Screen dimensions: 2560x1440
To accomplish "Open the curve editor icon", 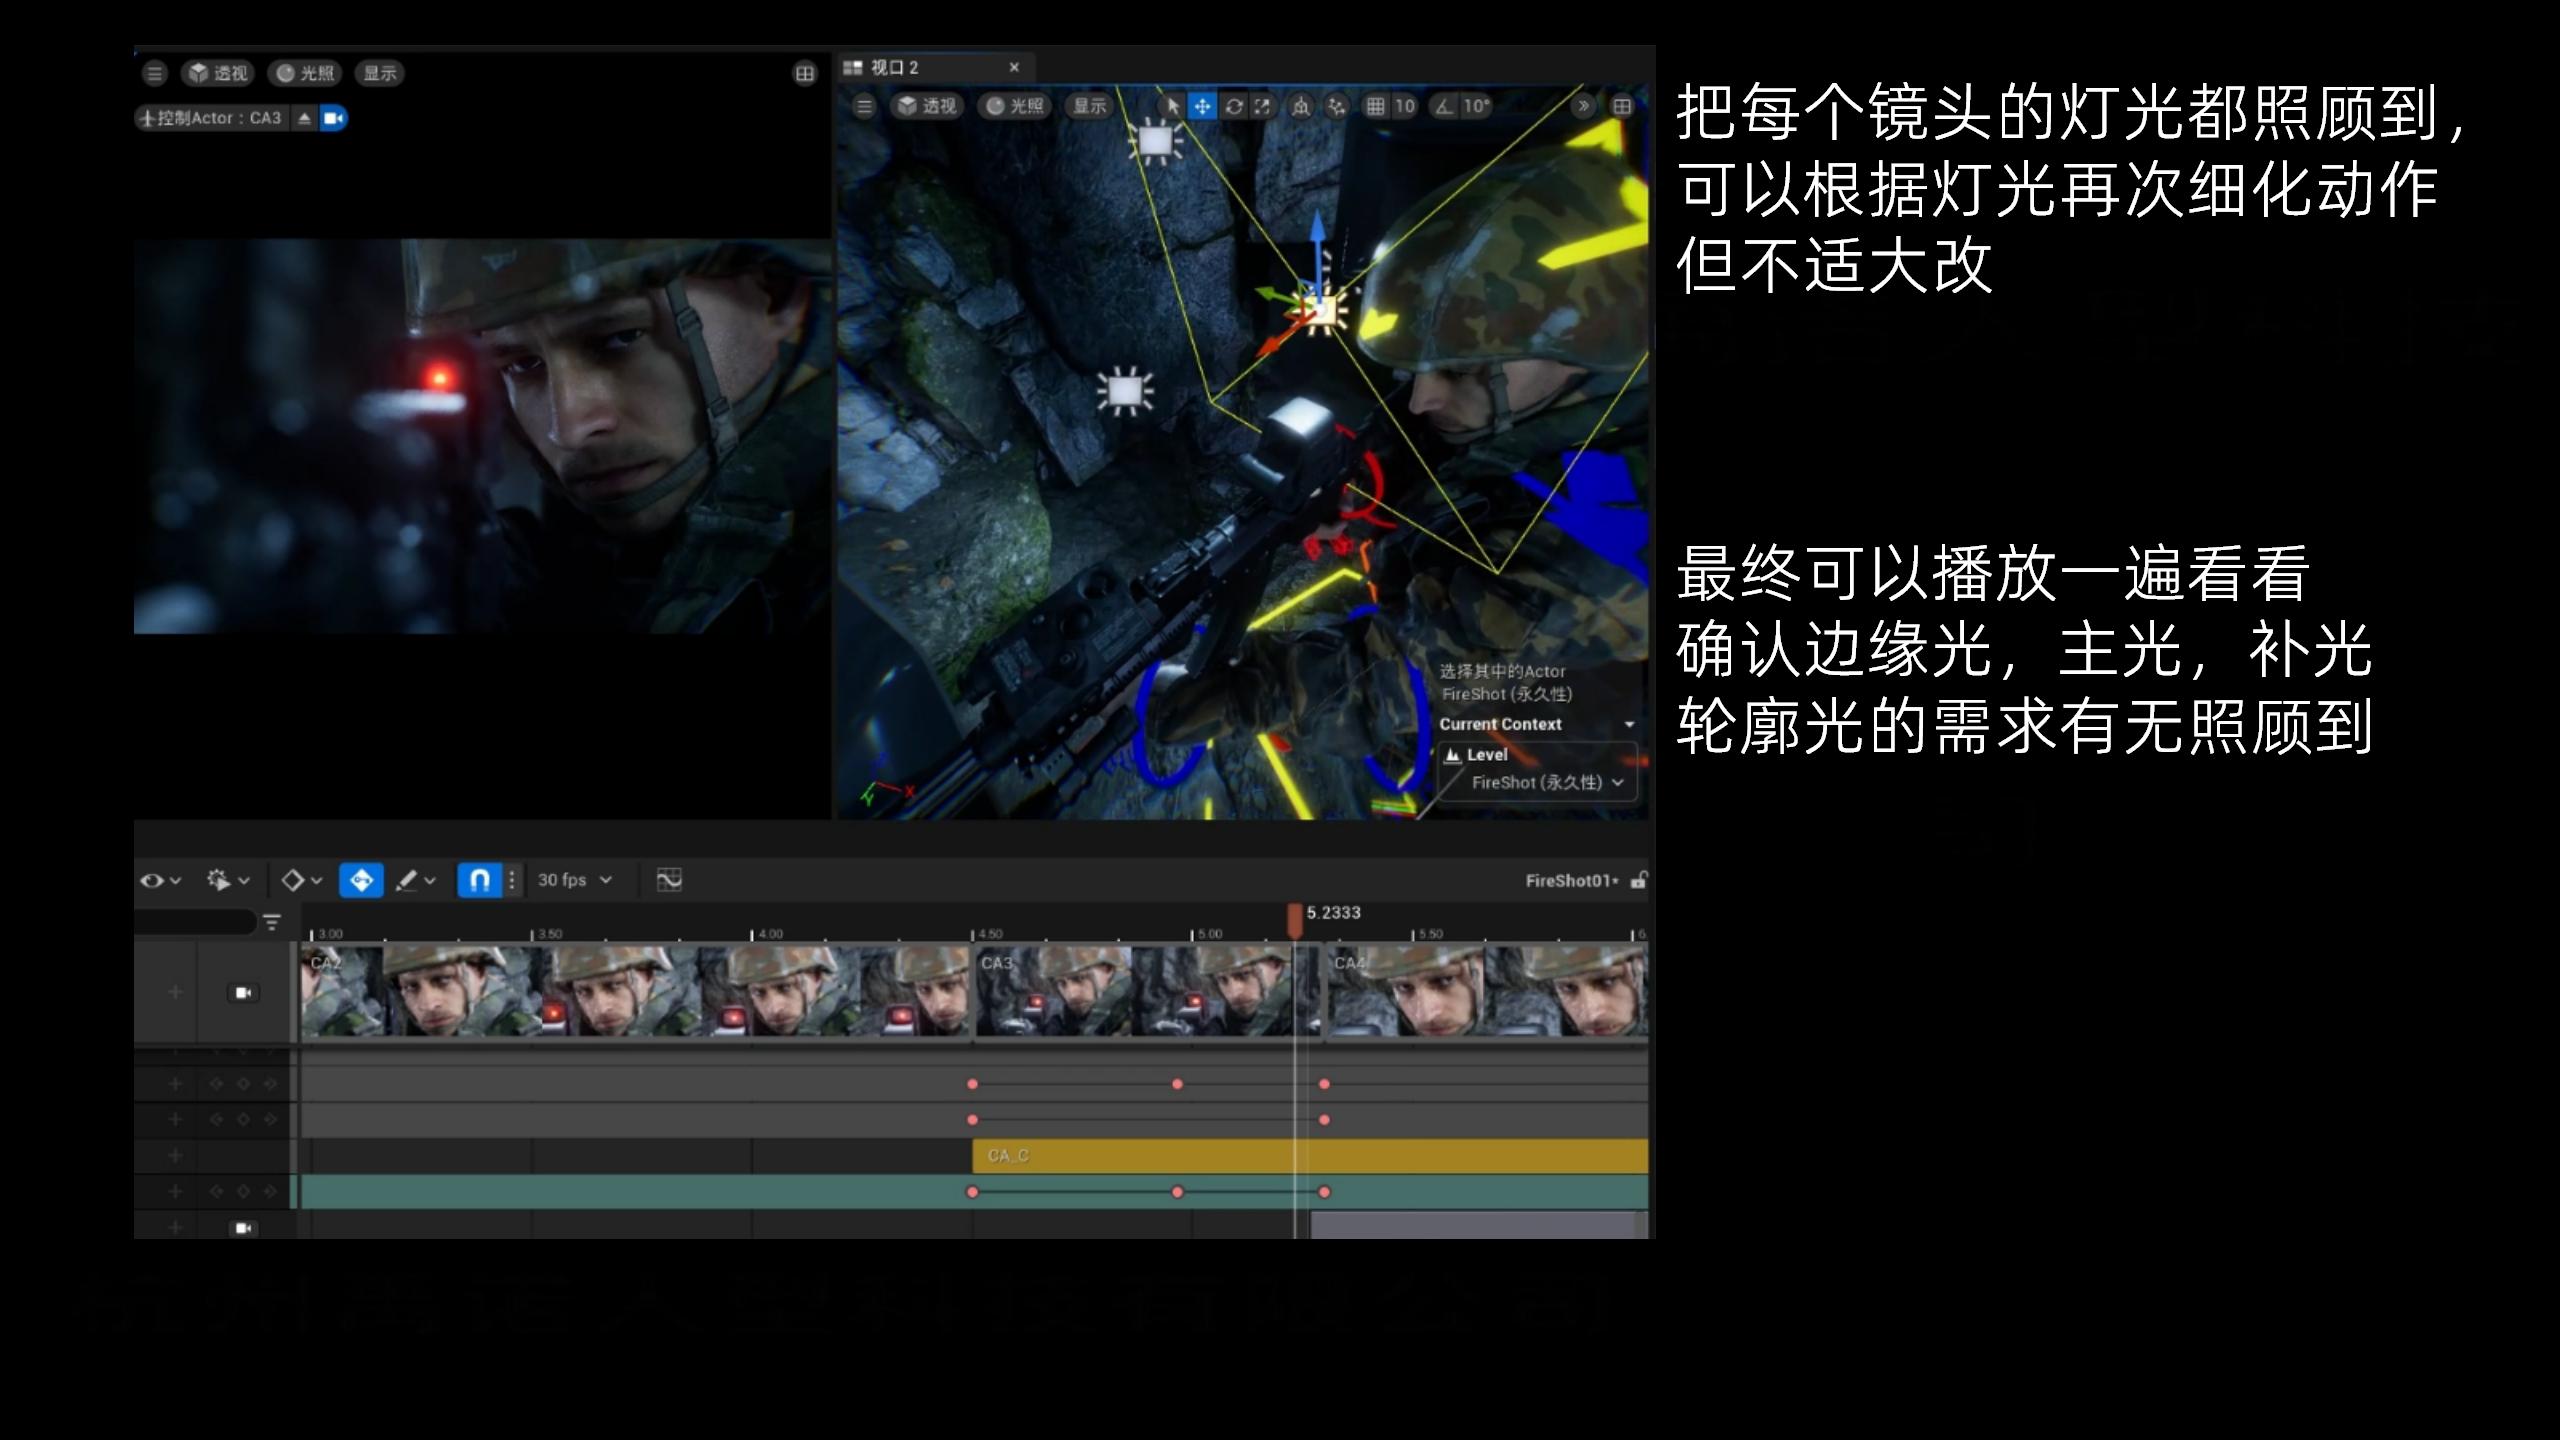I will coord(669,880).
